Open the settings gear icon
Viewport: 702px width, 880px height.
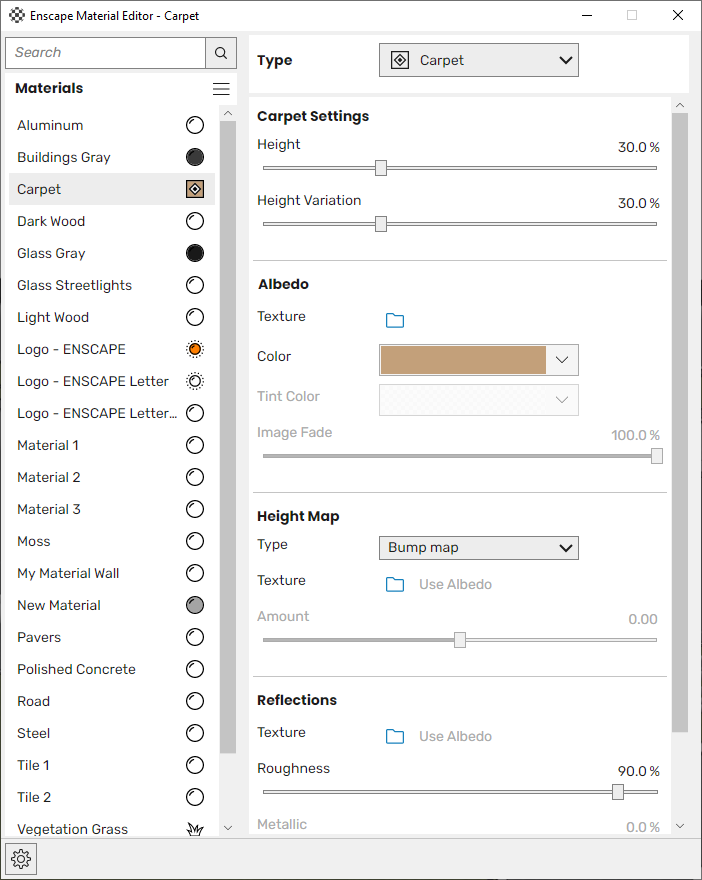coord(21,858)
